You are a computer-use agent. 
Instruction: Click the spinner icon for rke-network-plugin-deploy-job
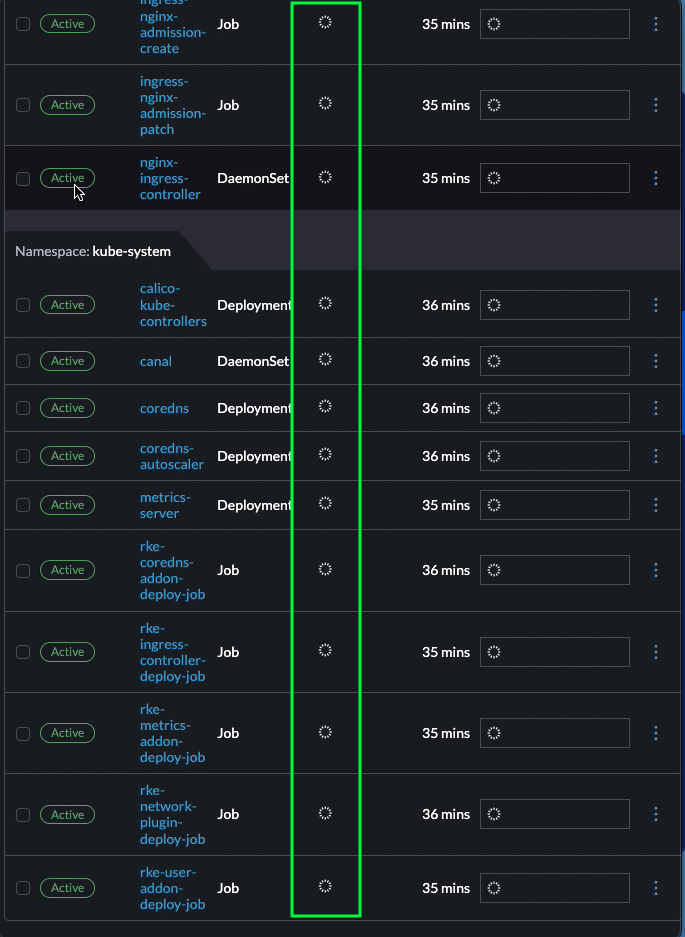click(324, 814)
